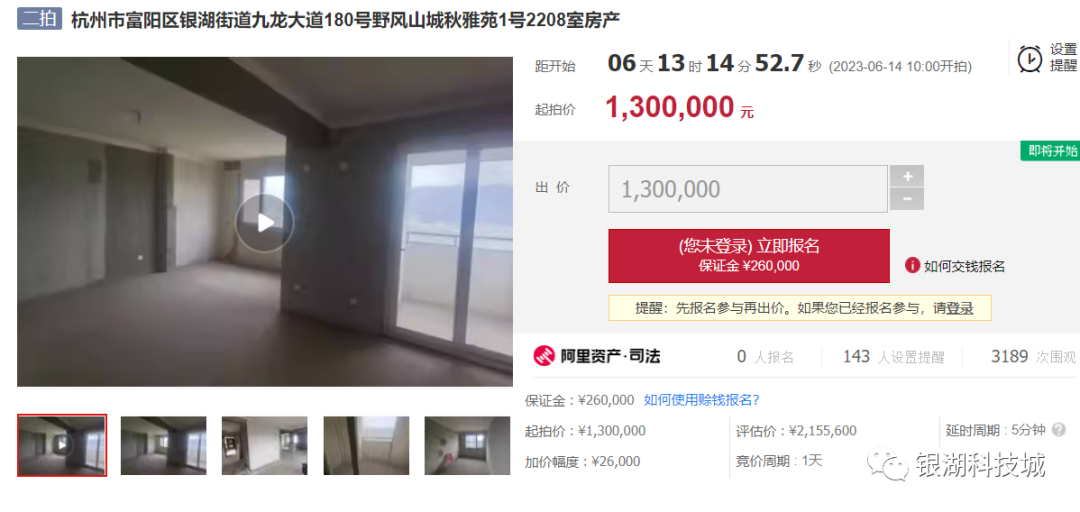Click the alarm clock reminder icon
The width and height of the screenshot is (1080, 512).
[x=1030, y=59]
